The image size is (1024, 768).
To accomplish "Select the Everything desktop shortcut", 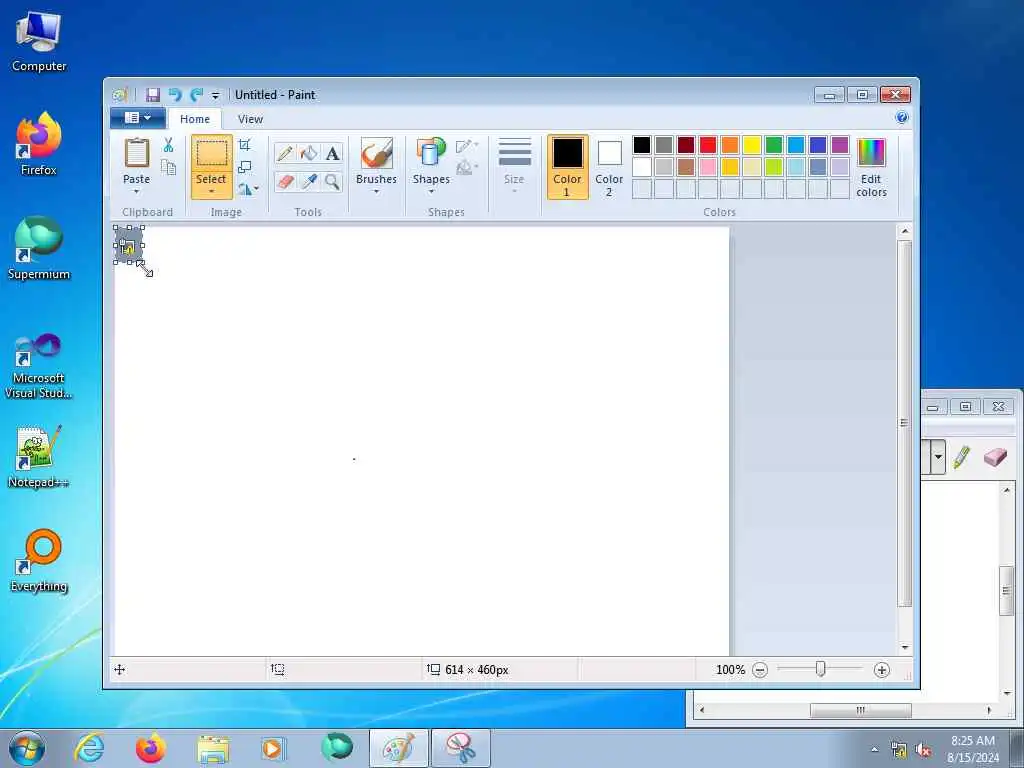I will point(39,562).
